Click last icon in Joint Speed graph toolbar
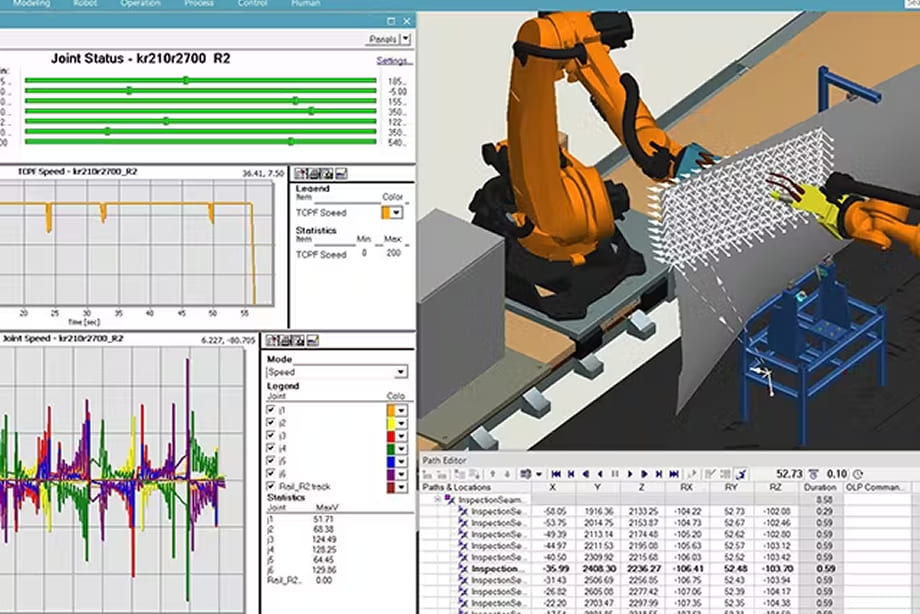 pyautogui.click(x=313, y=340)
